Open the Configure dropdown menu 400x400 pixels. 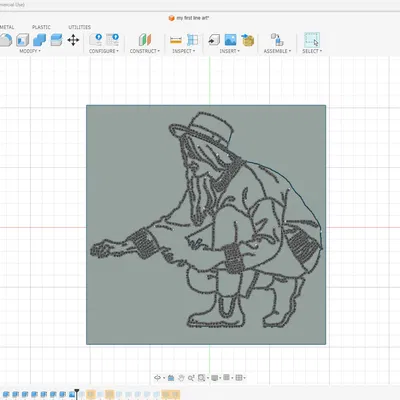[x=104, y=51]
